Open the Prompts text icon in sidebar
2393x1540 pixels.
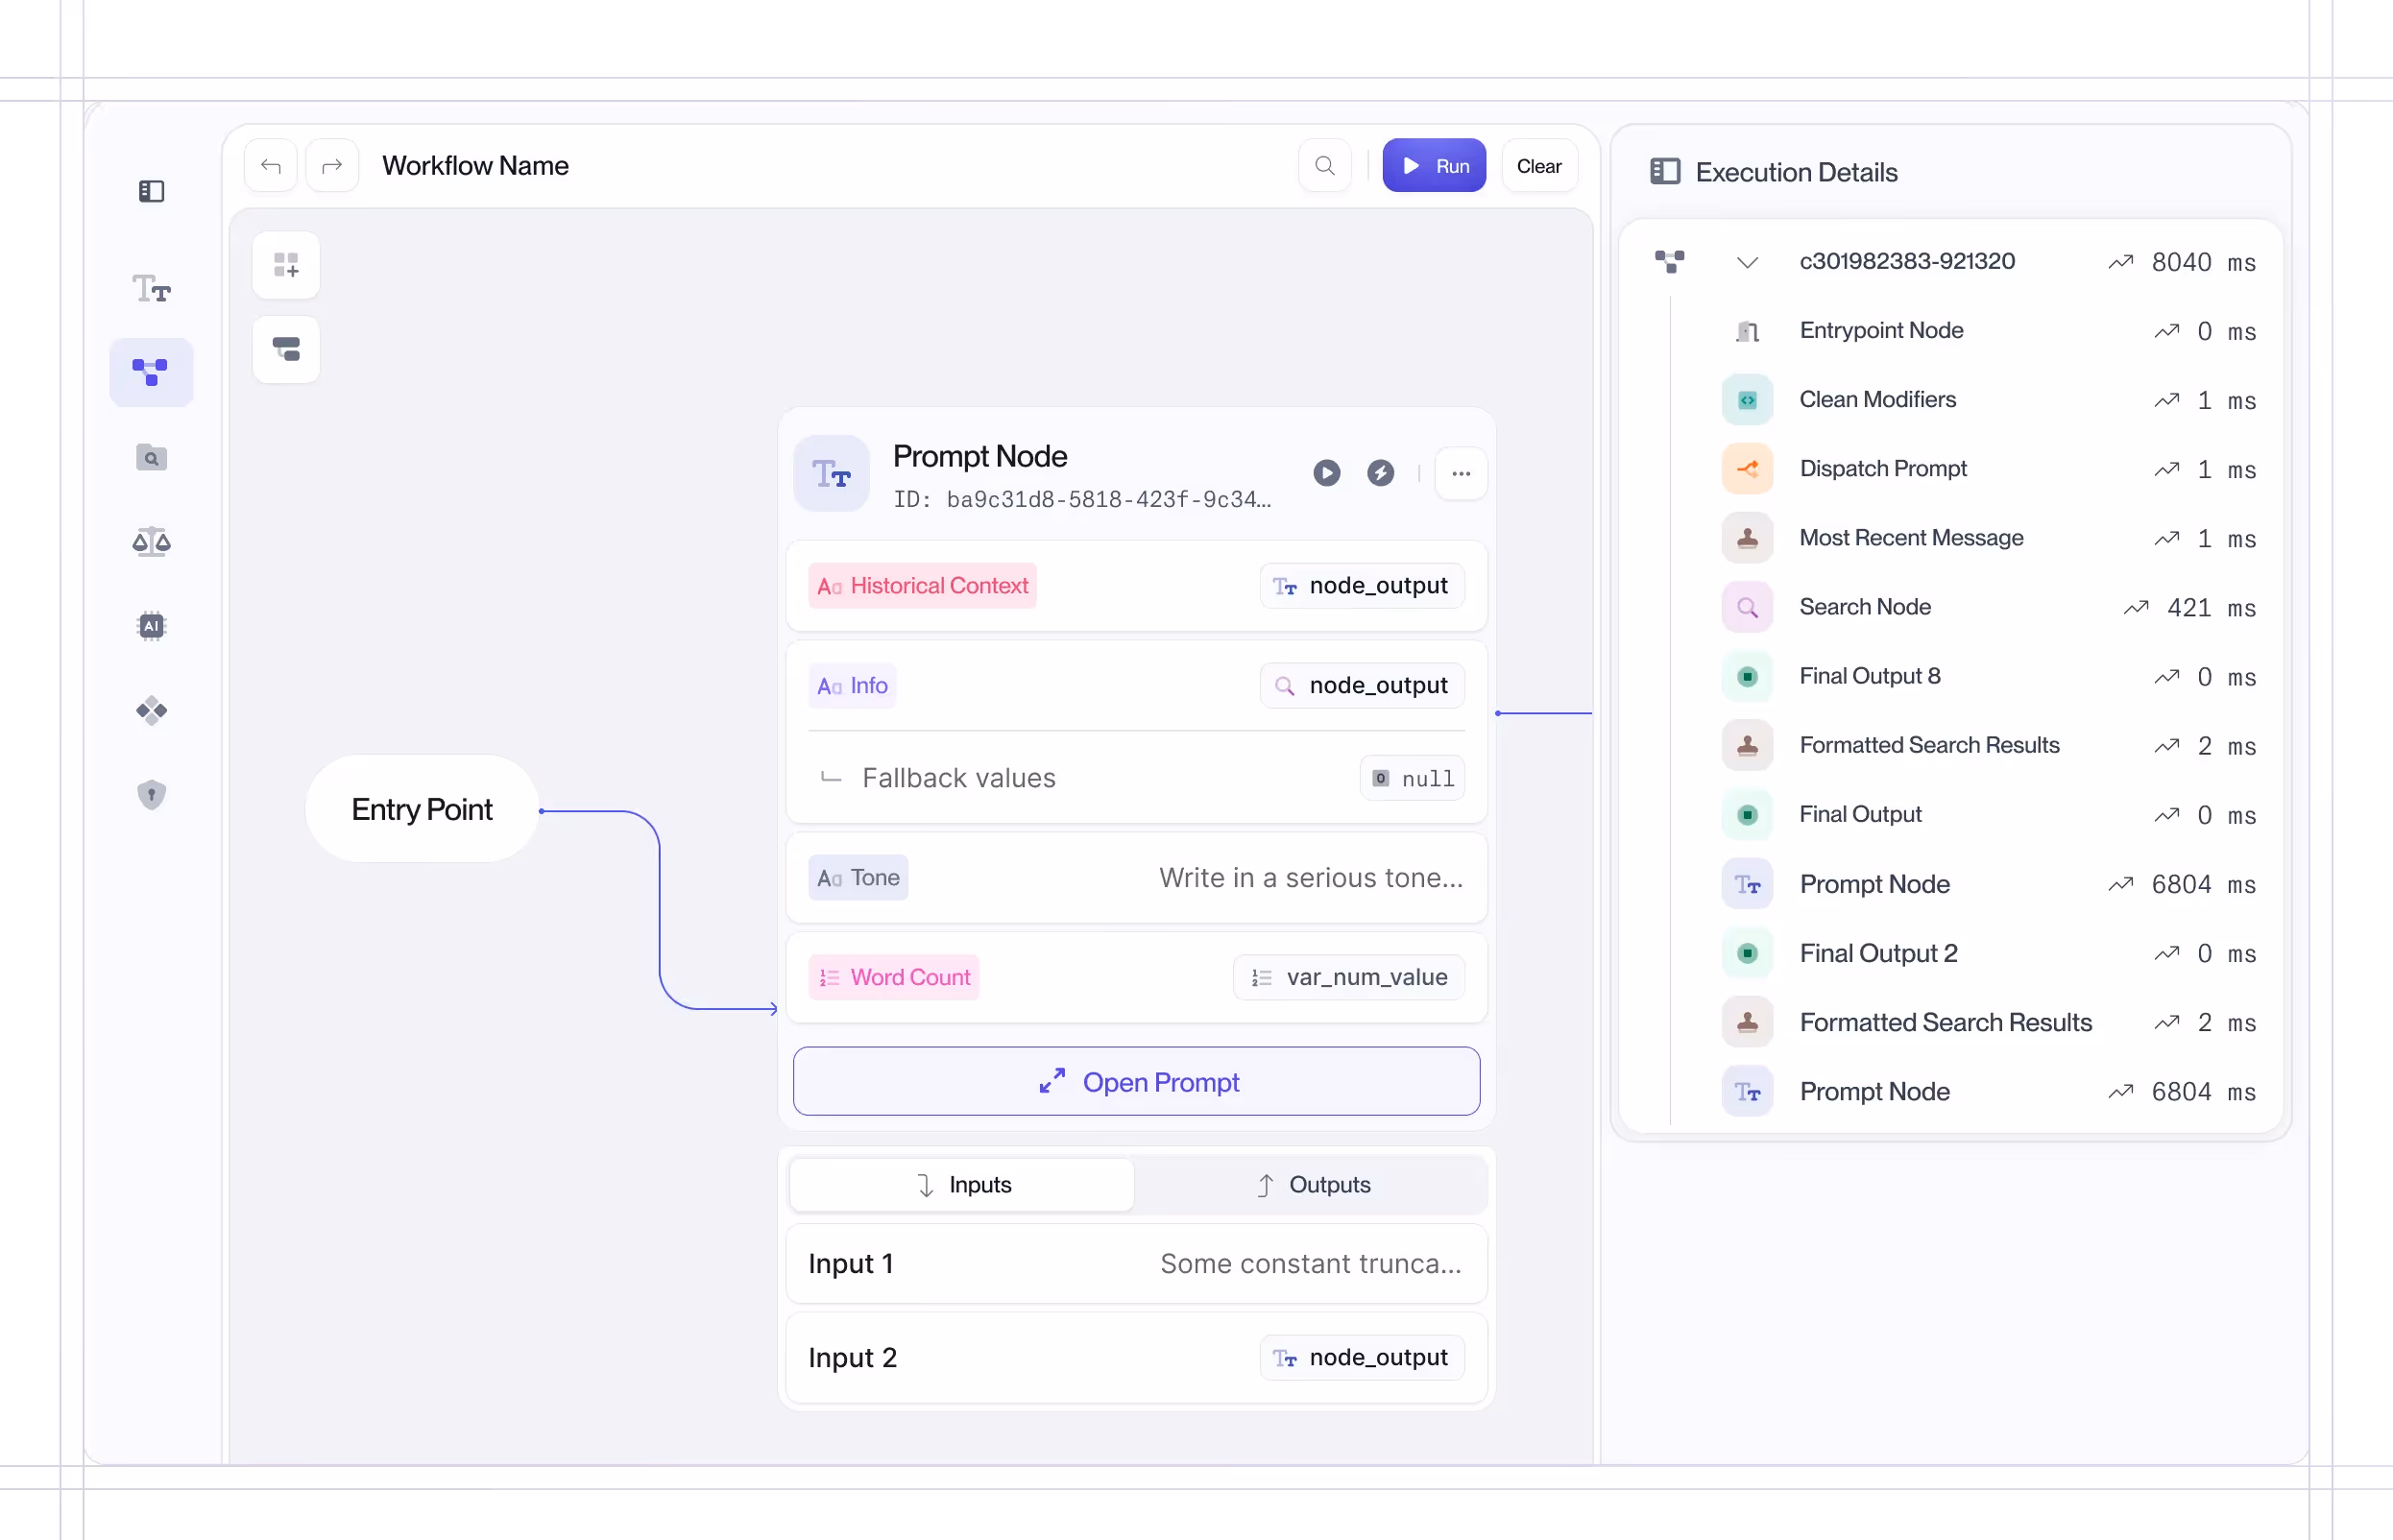click(151, 289)
